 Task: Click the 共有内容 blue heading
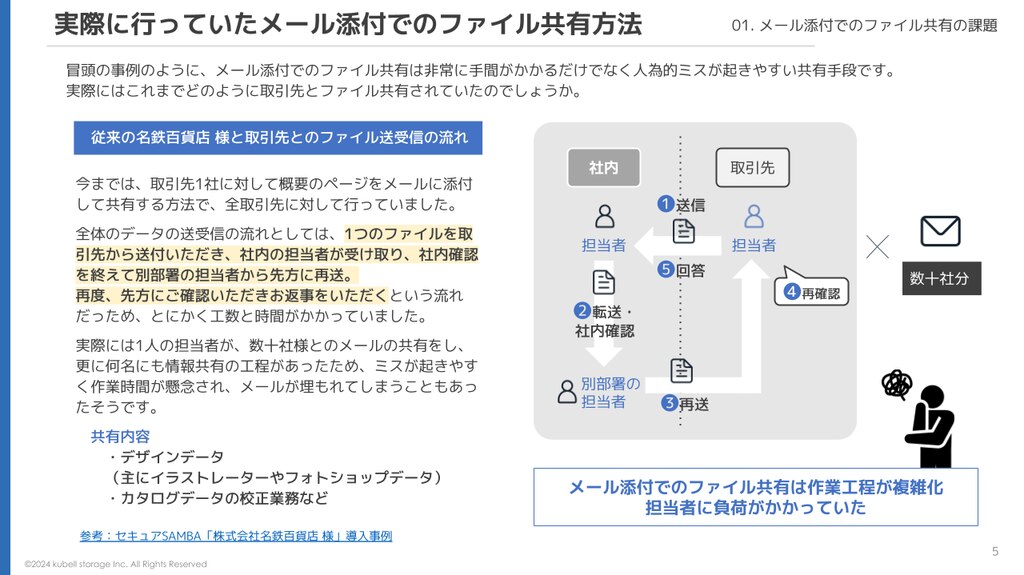point(120,436)
